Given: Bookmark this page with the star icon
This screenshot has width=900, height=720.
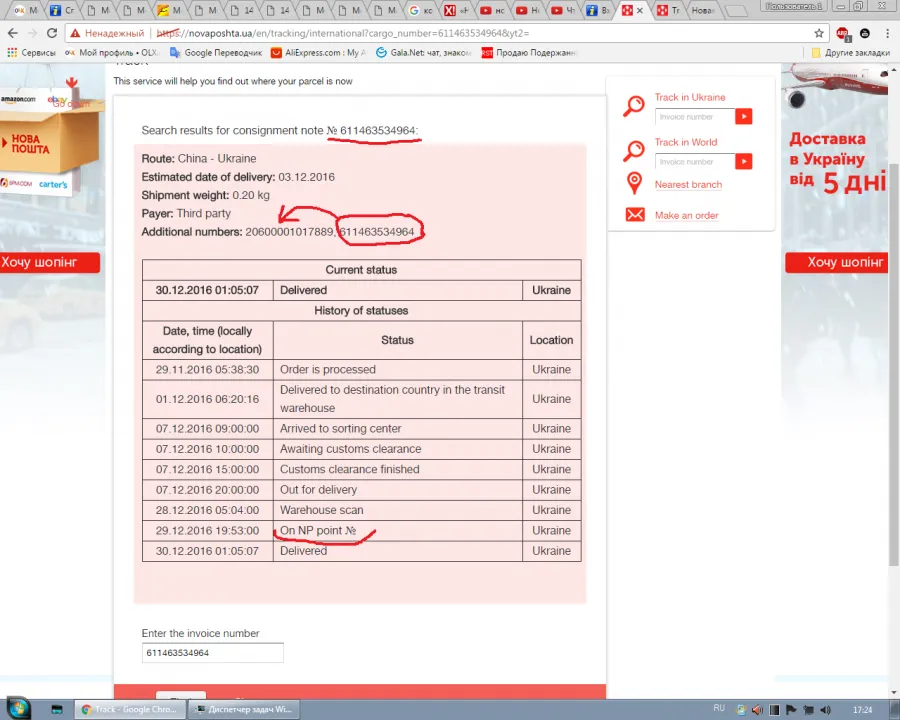Looking at the screenshot, I should coord(818,33).
